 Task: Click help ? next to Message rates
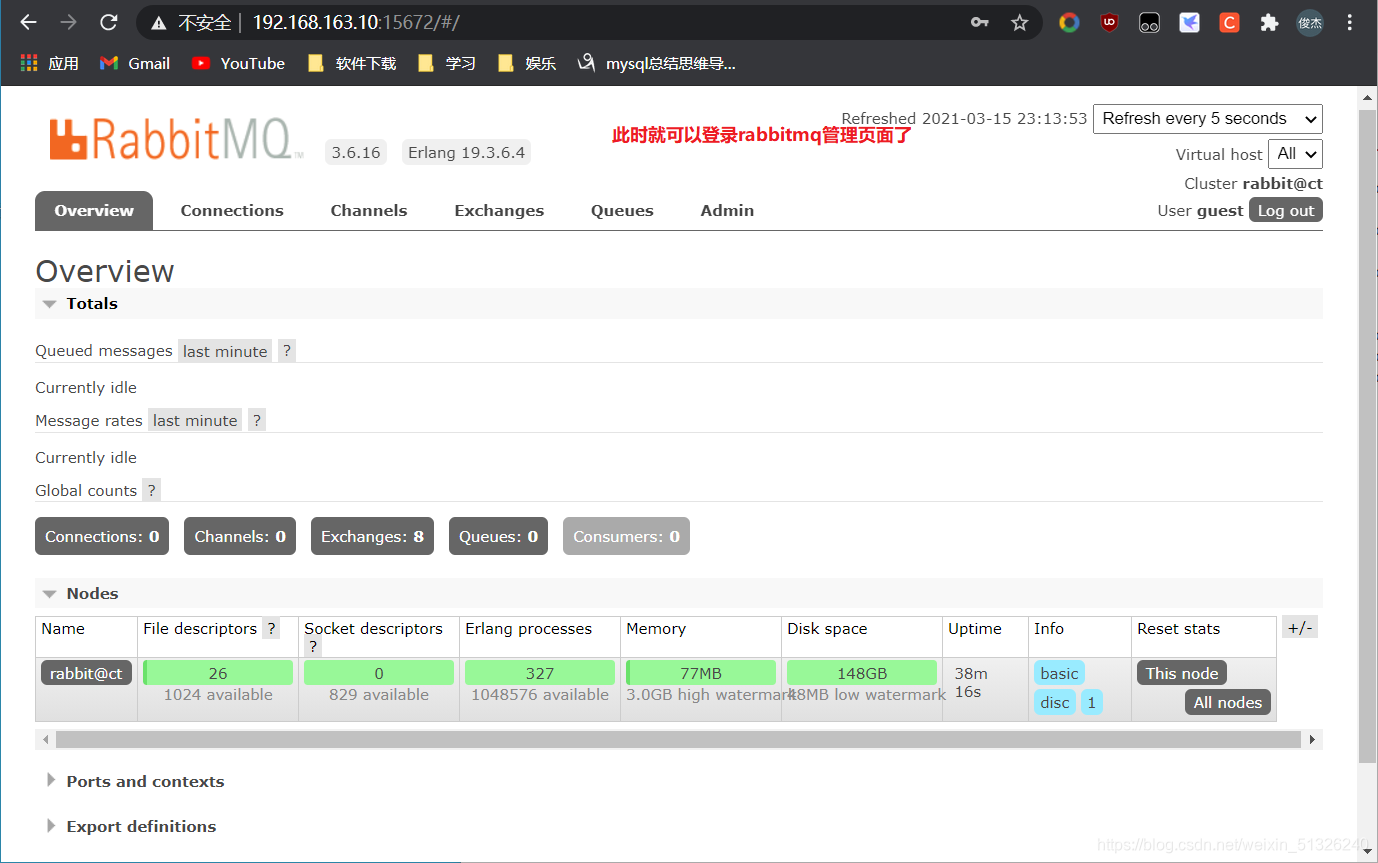pos(257,420)
